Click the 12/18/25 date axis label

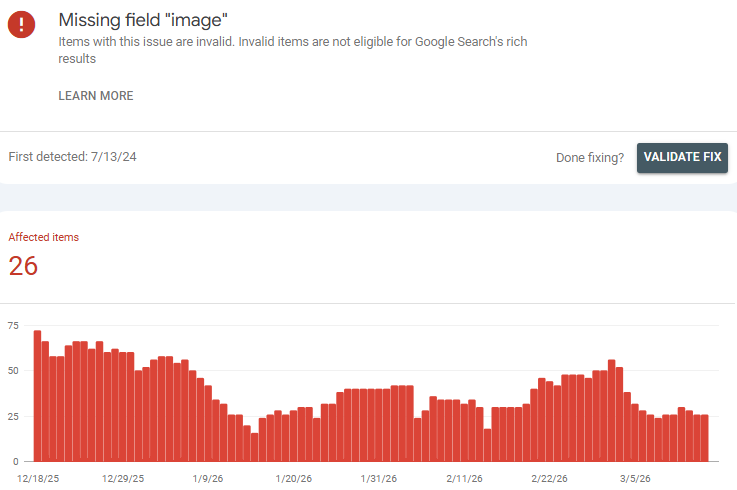pyautogui.click(x=38, y=478)
